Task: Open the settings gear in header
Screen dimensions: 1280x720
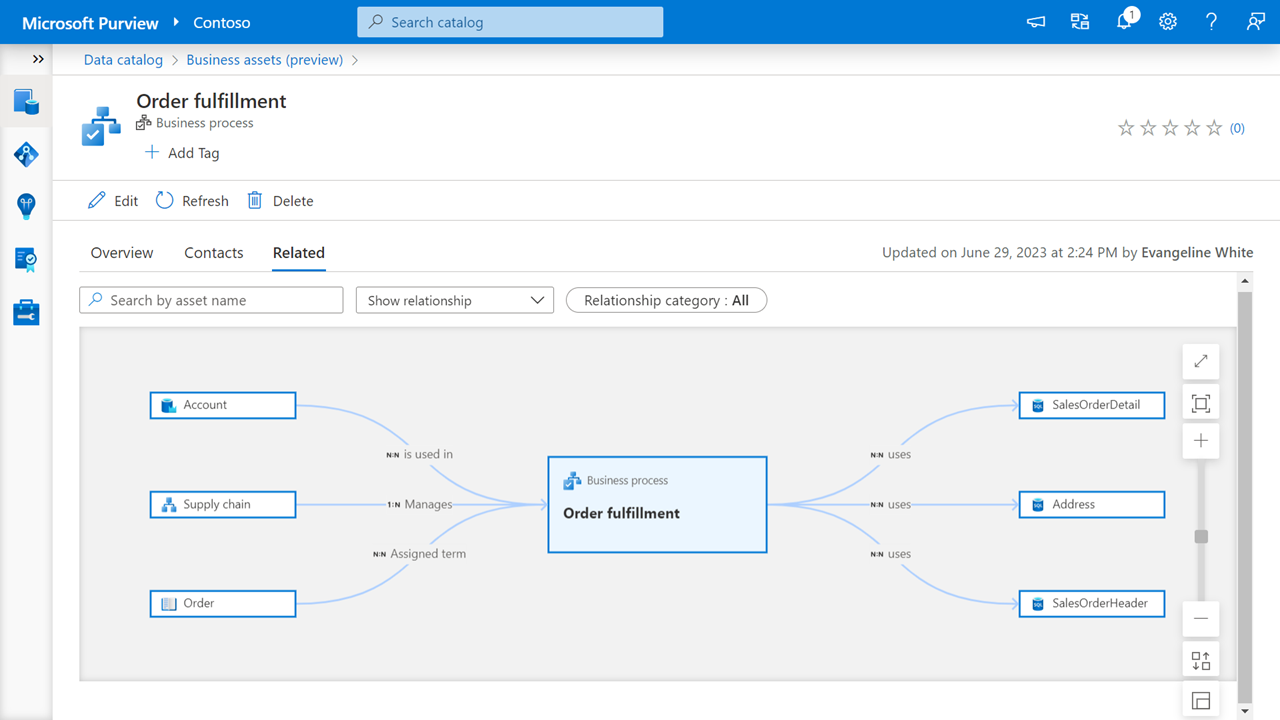Action: coord(1168,21)
